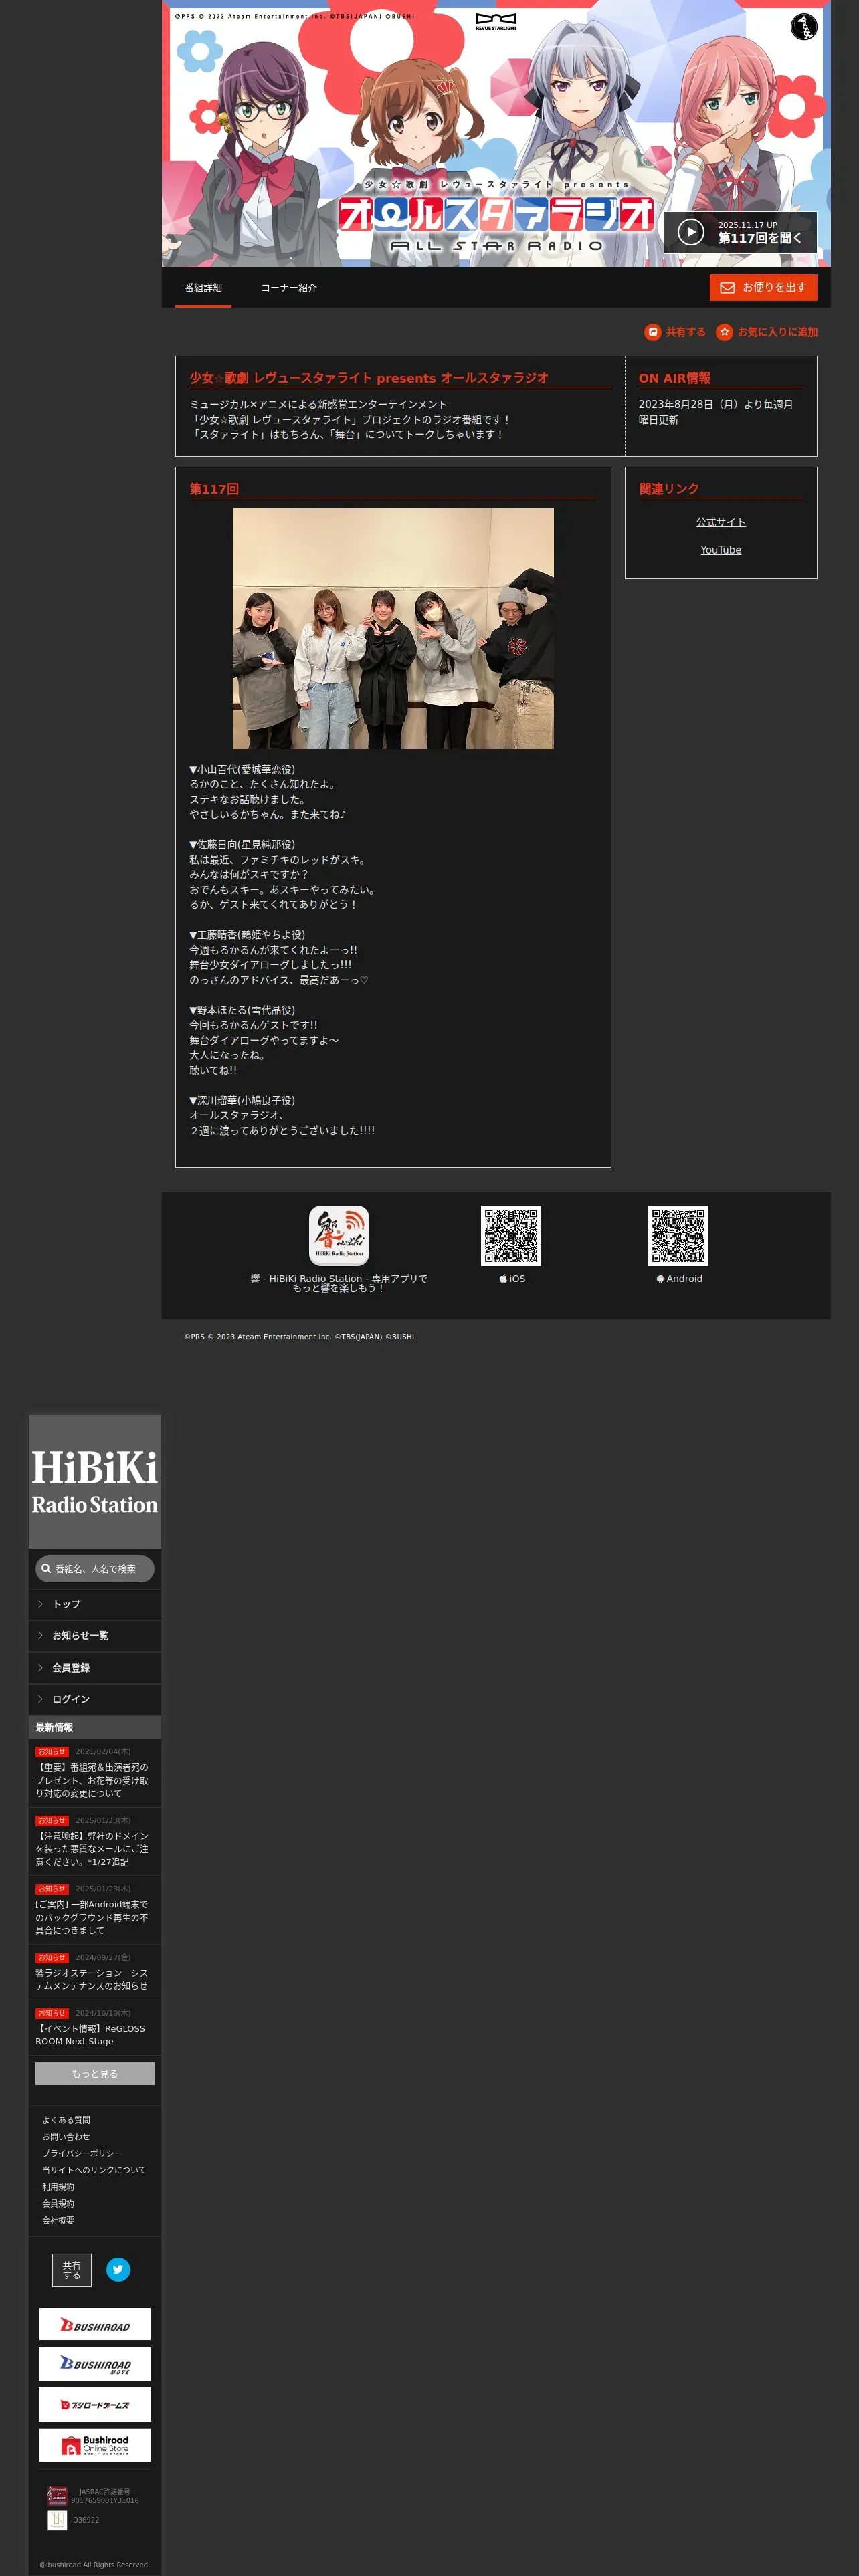Open the ReGLOSS ROOM Next Stage event notice

click(90, 2035)
